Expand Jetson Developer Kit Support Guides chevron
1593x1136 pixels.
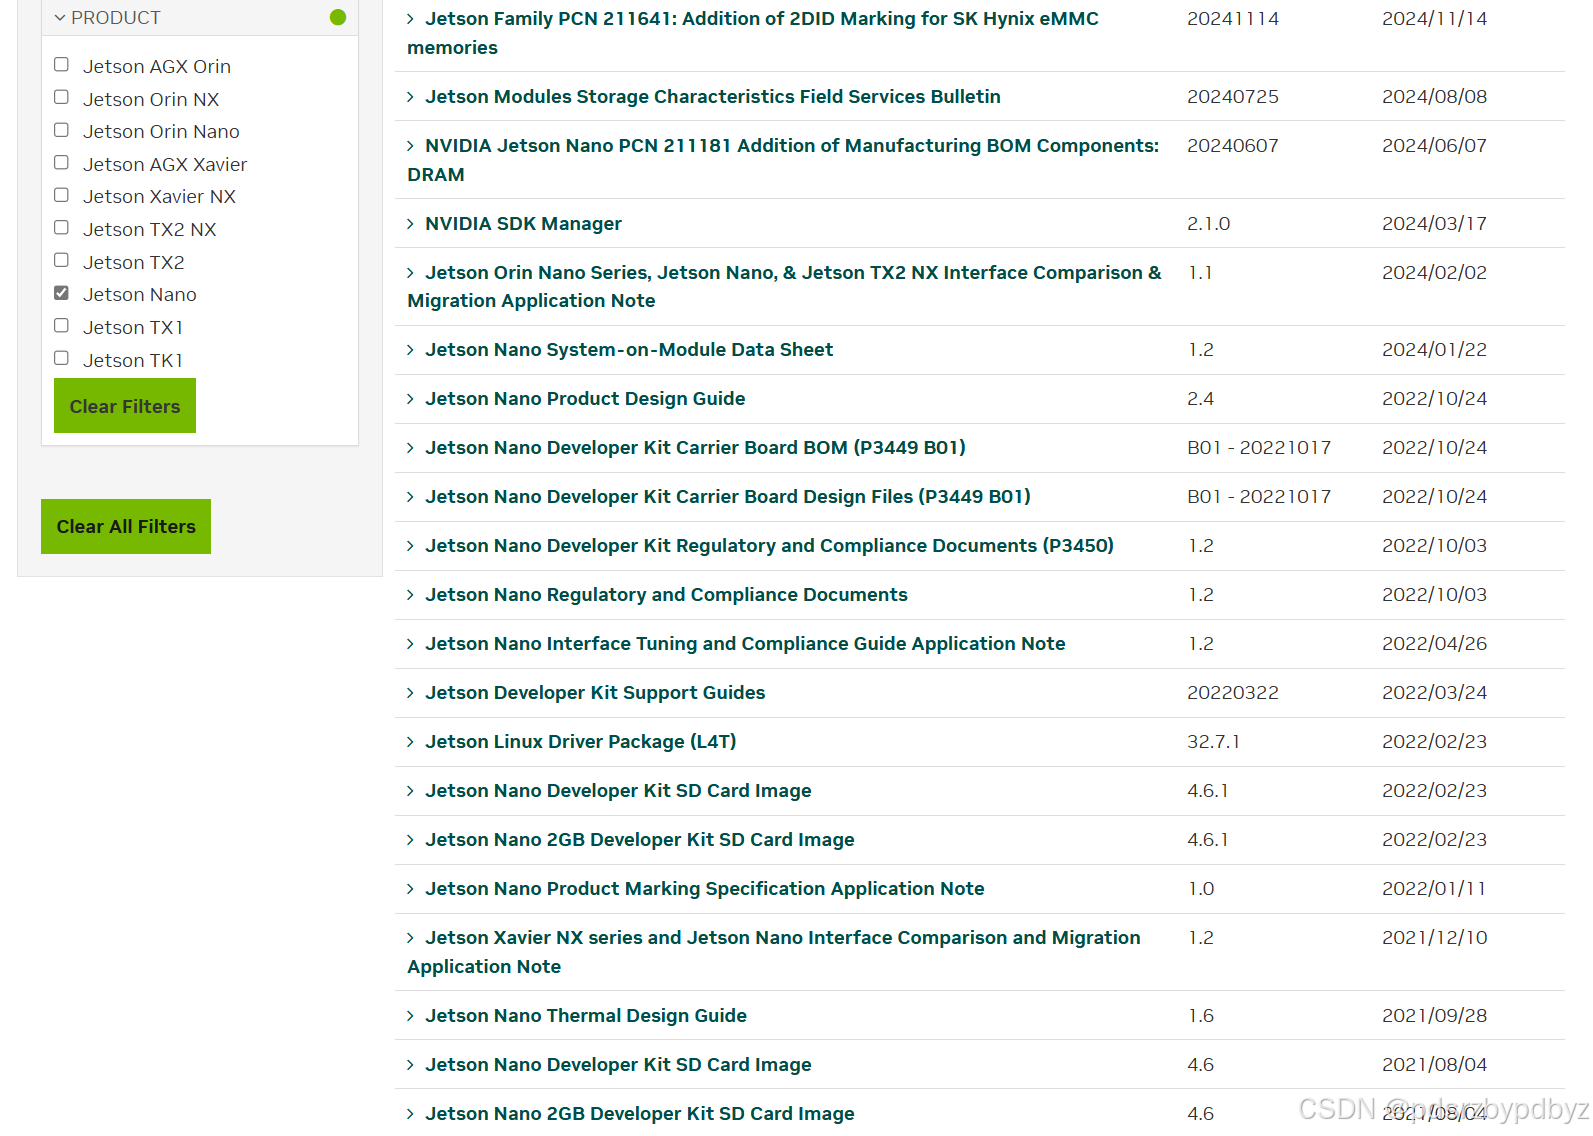click(410, 693)
